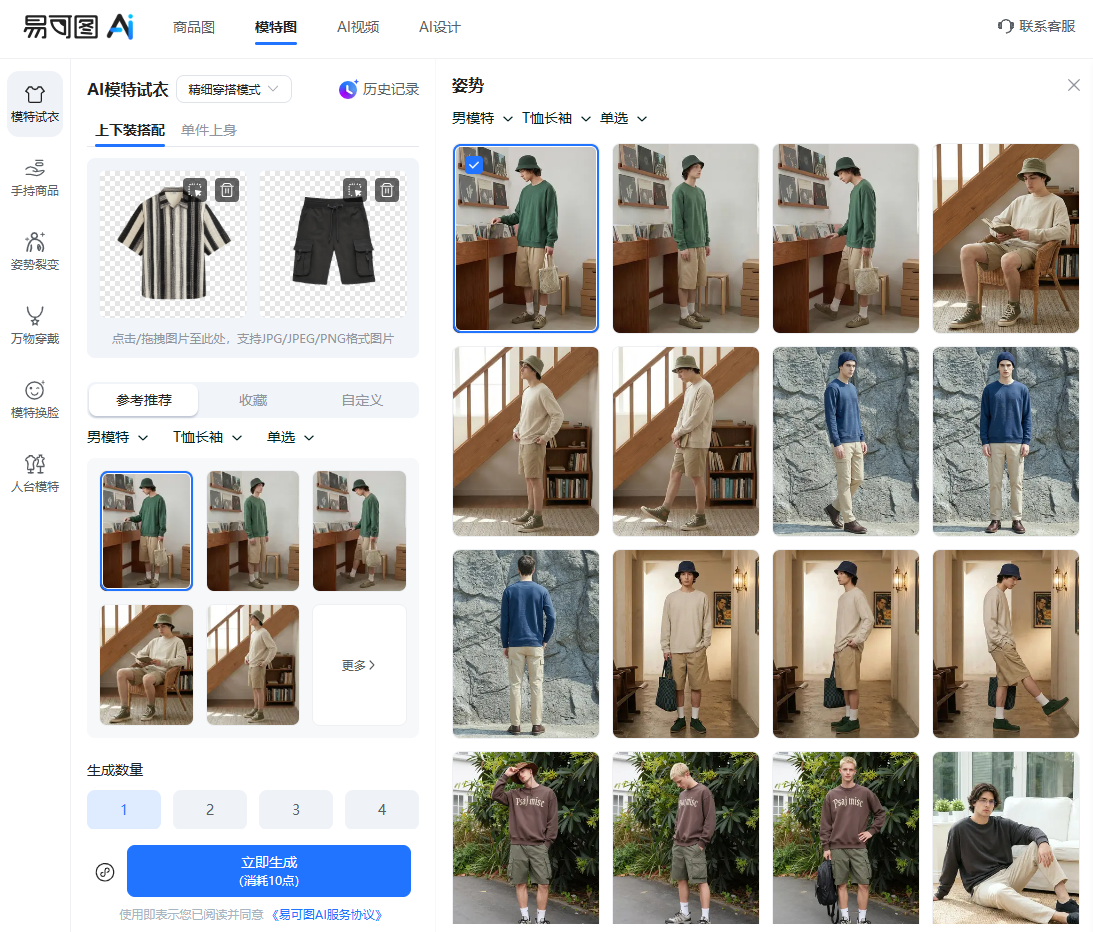Switch to 模特图 top tab
Viewport: 1093px width, 932px height.
click(275, 27)
